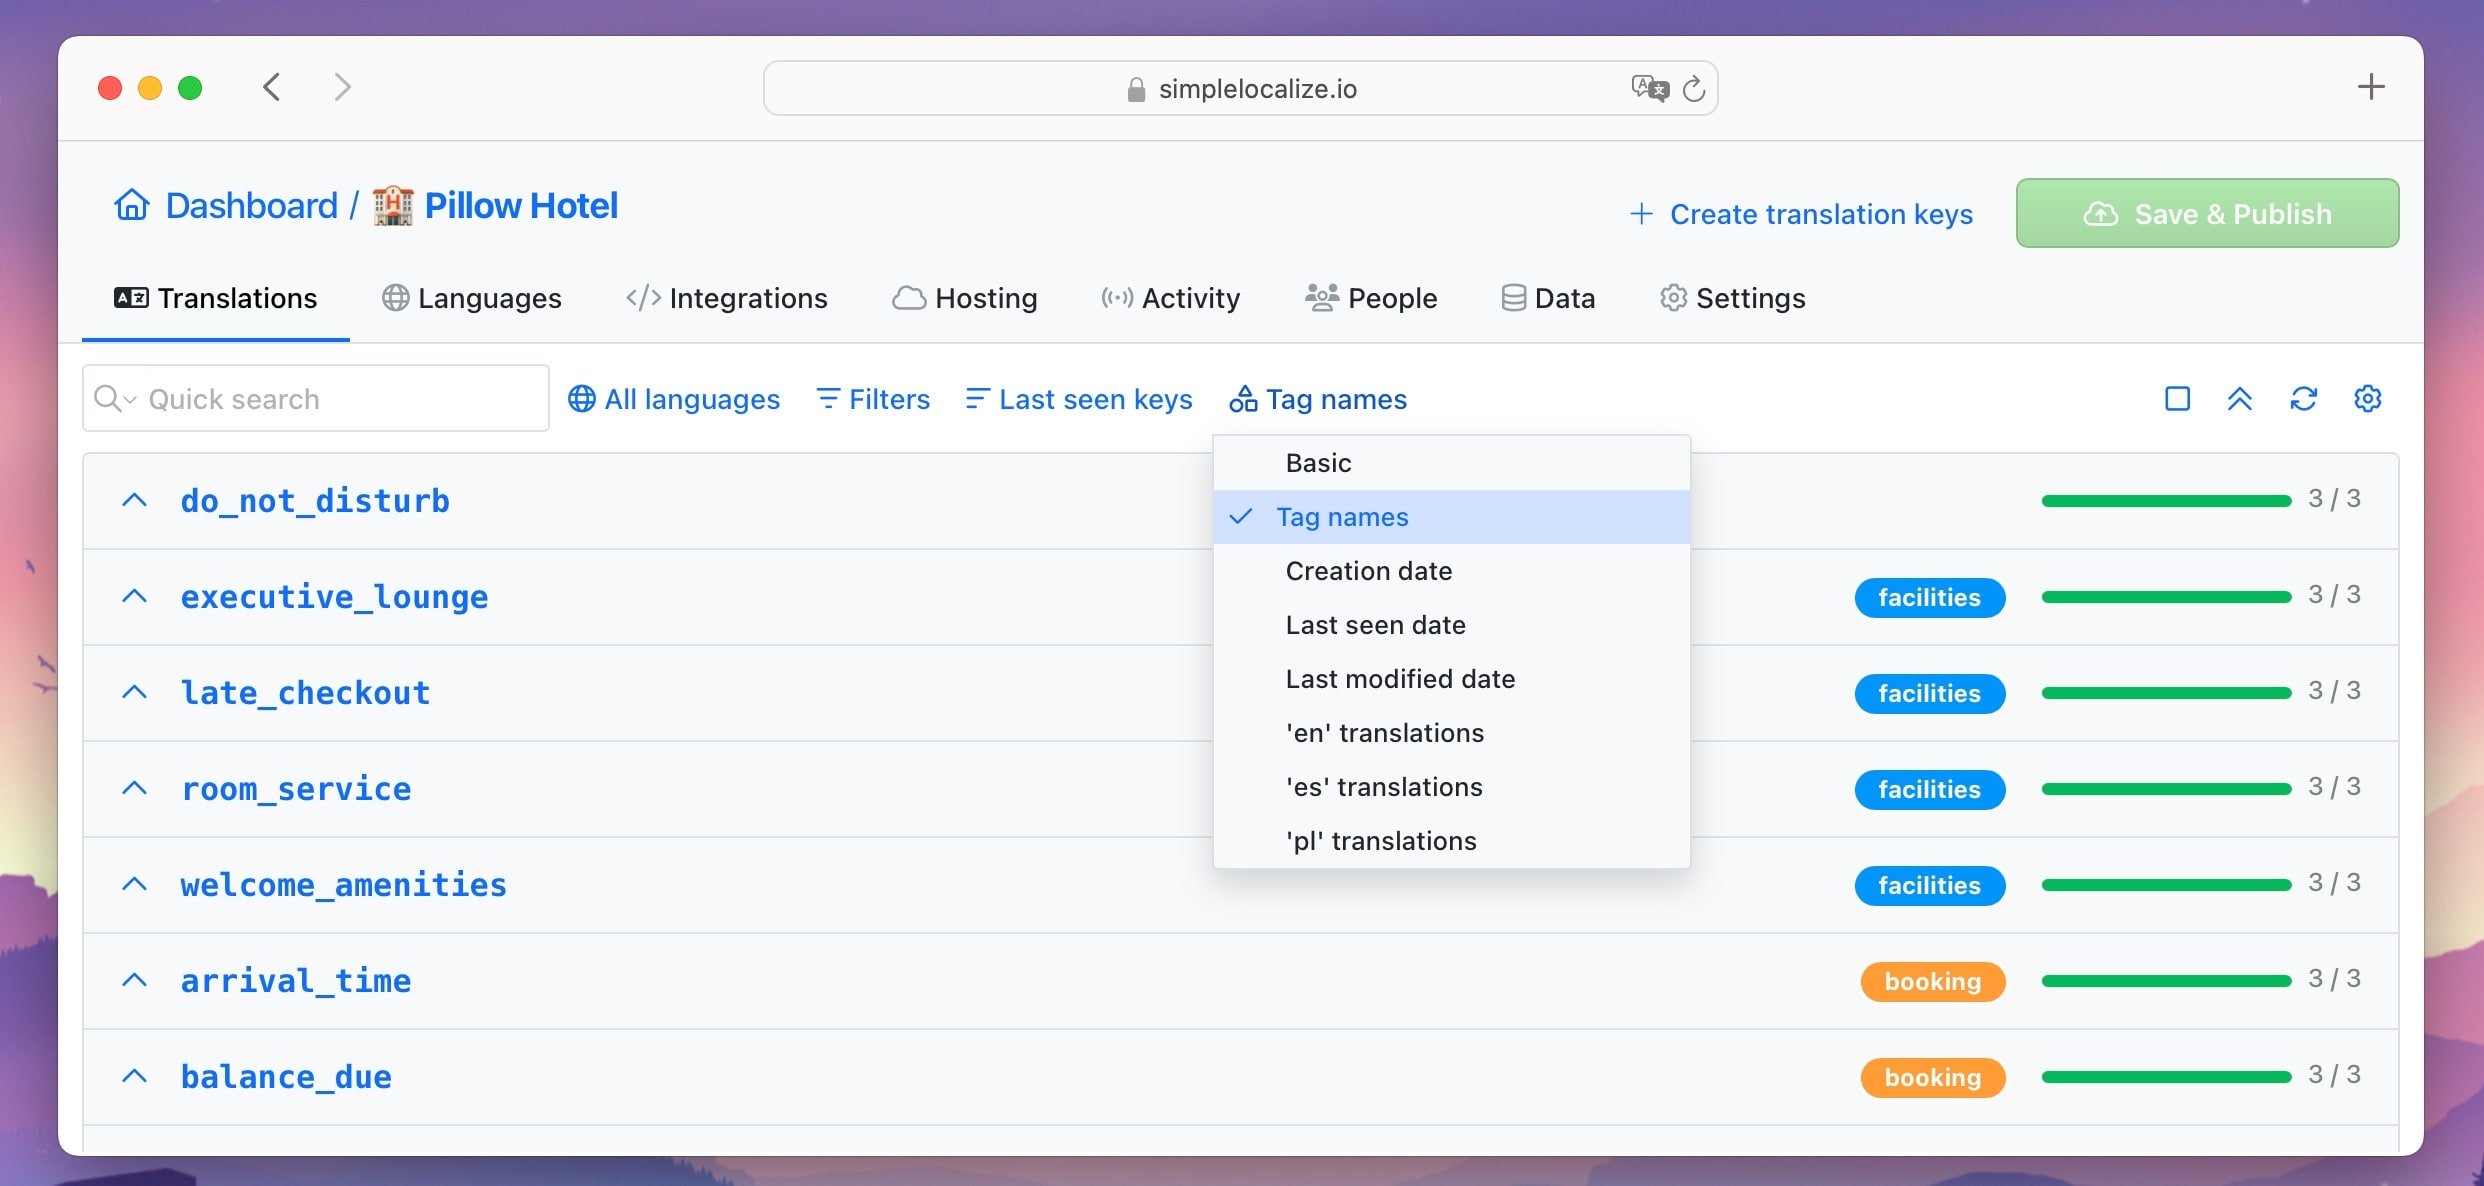Select checked Tag names menu option
Screen dimensions: 2484x1186
click(x=1451, y=517)
